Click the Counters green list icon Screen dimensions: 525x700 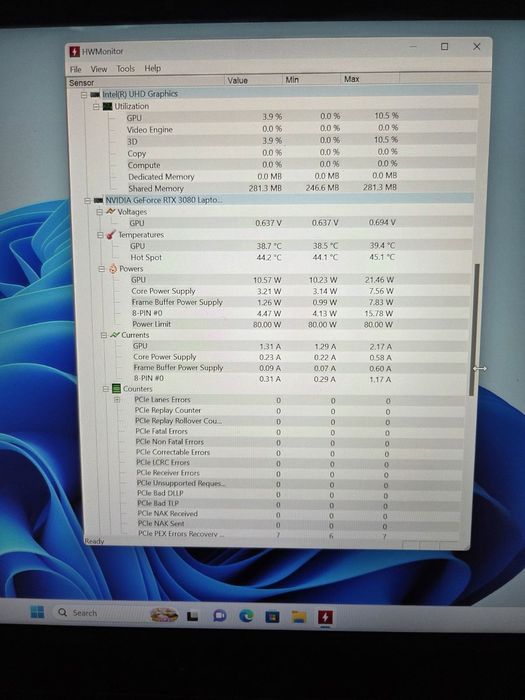116,388
